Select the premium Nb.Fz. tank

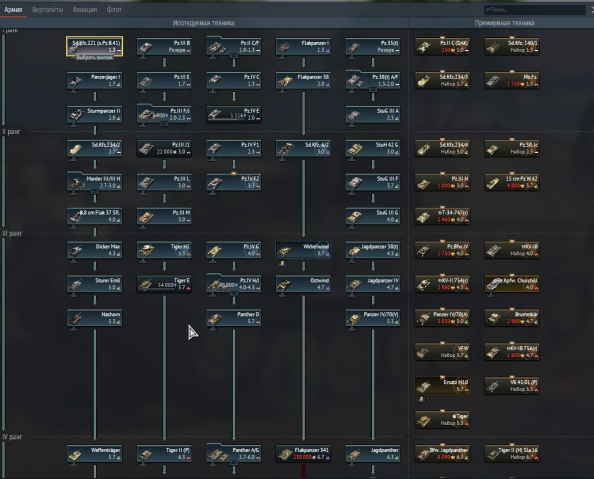tap(512, 80)
